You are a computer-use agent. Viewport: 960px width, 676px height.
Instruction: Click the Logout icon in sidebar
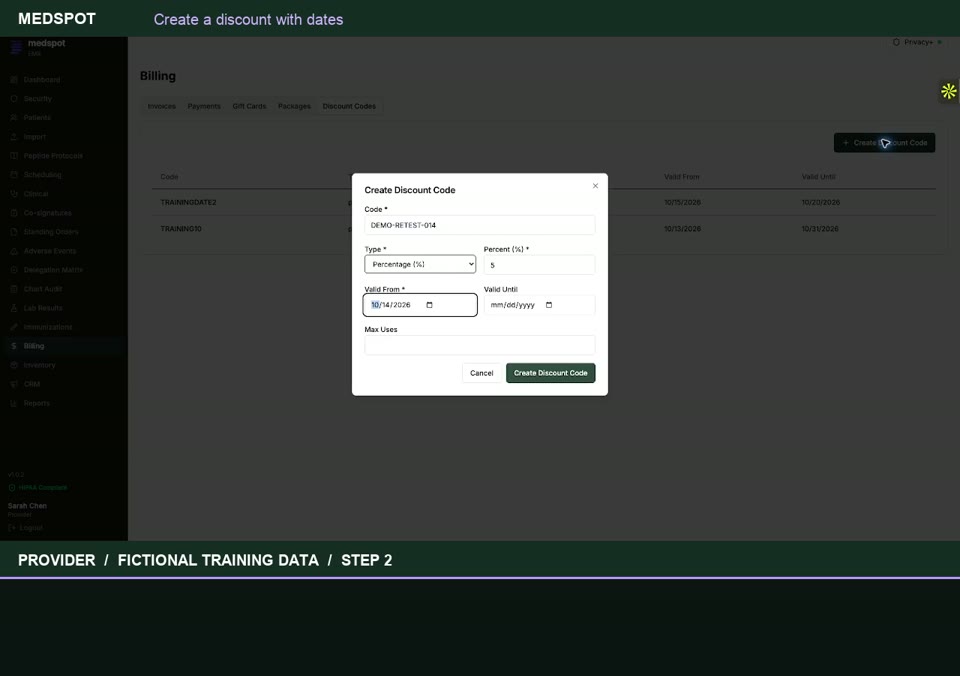[12, 528]
